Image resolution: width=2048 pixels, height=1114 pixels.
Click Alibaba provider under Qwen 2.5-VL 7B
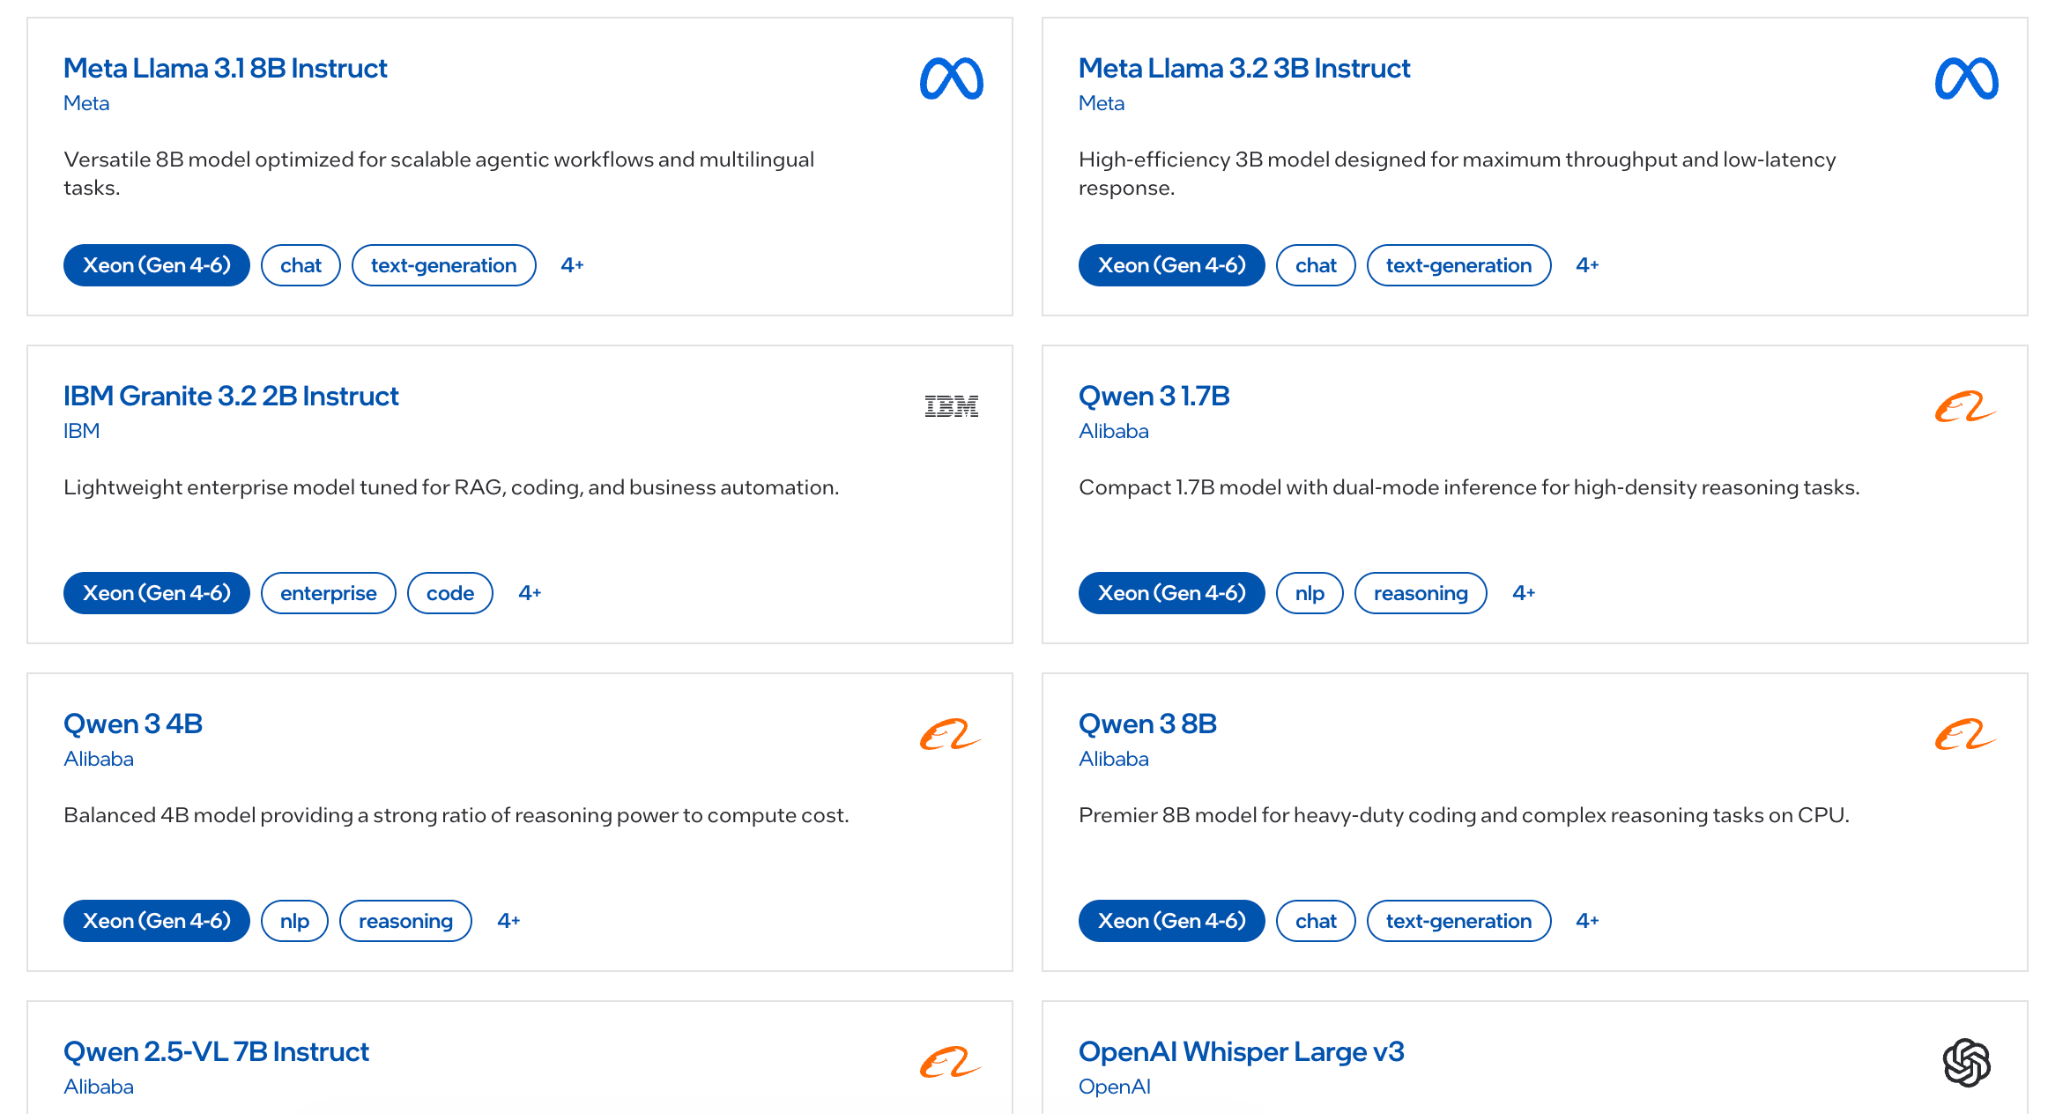click(x=99, y=1087)
